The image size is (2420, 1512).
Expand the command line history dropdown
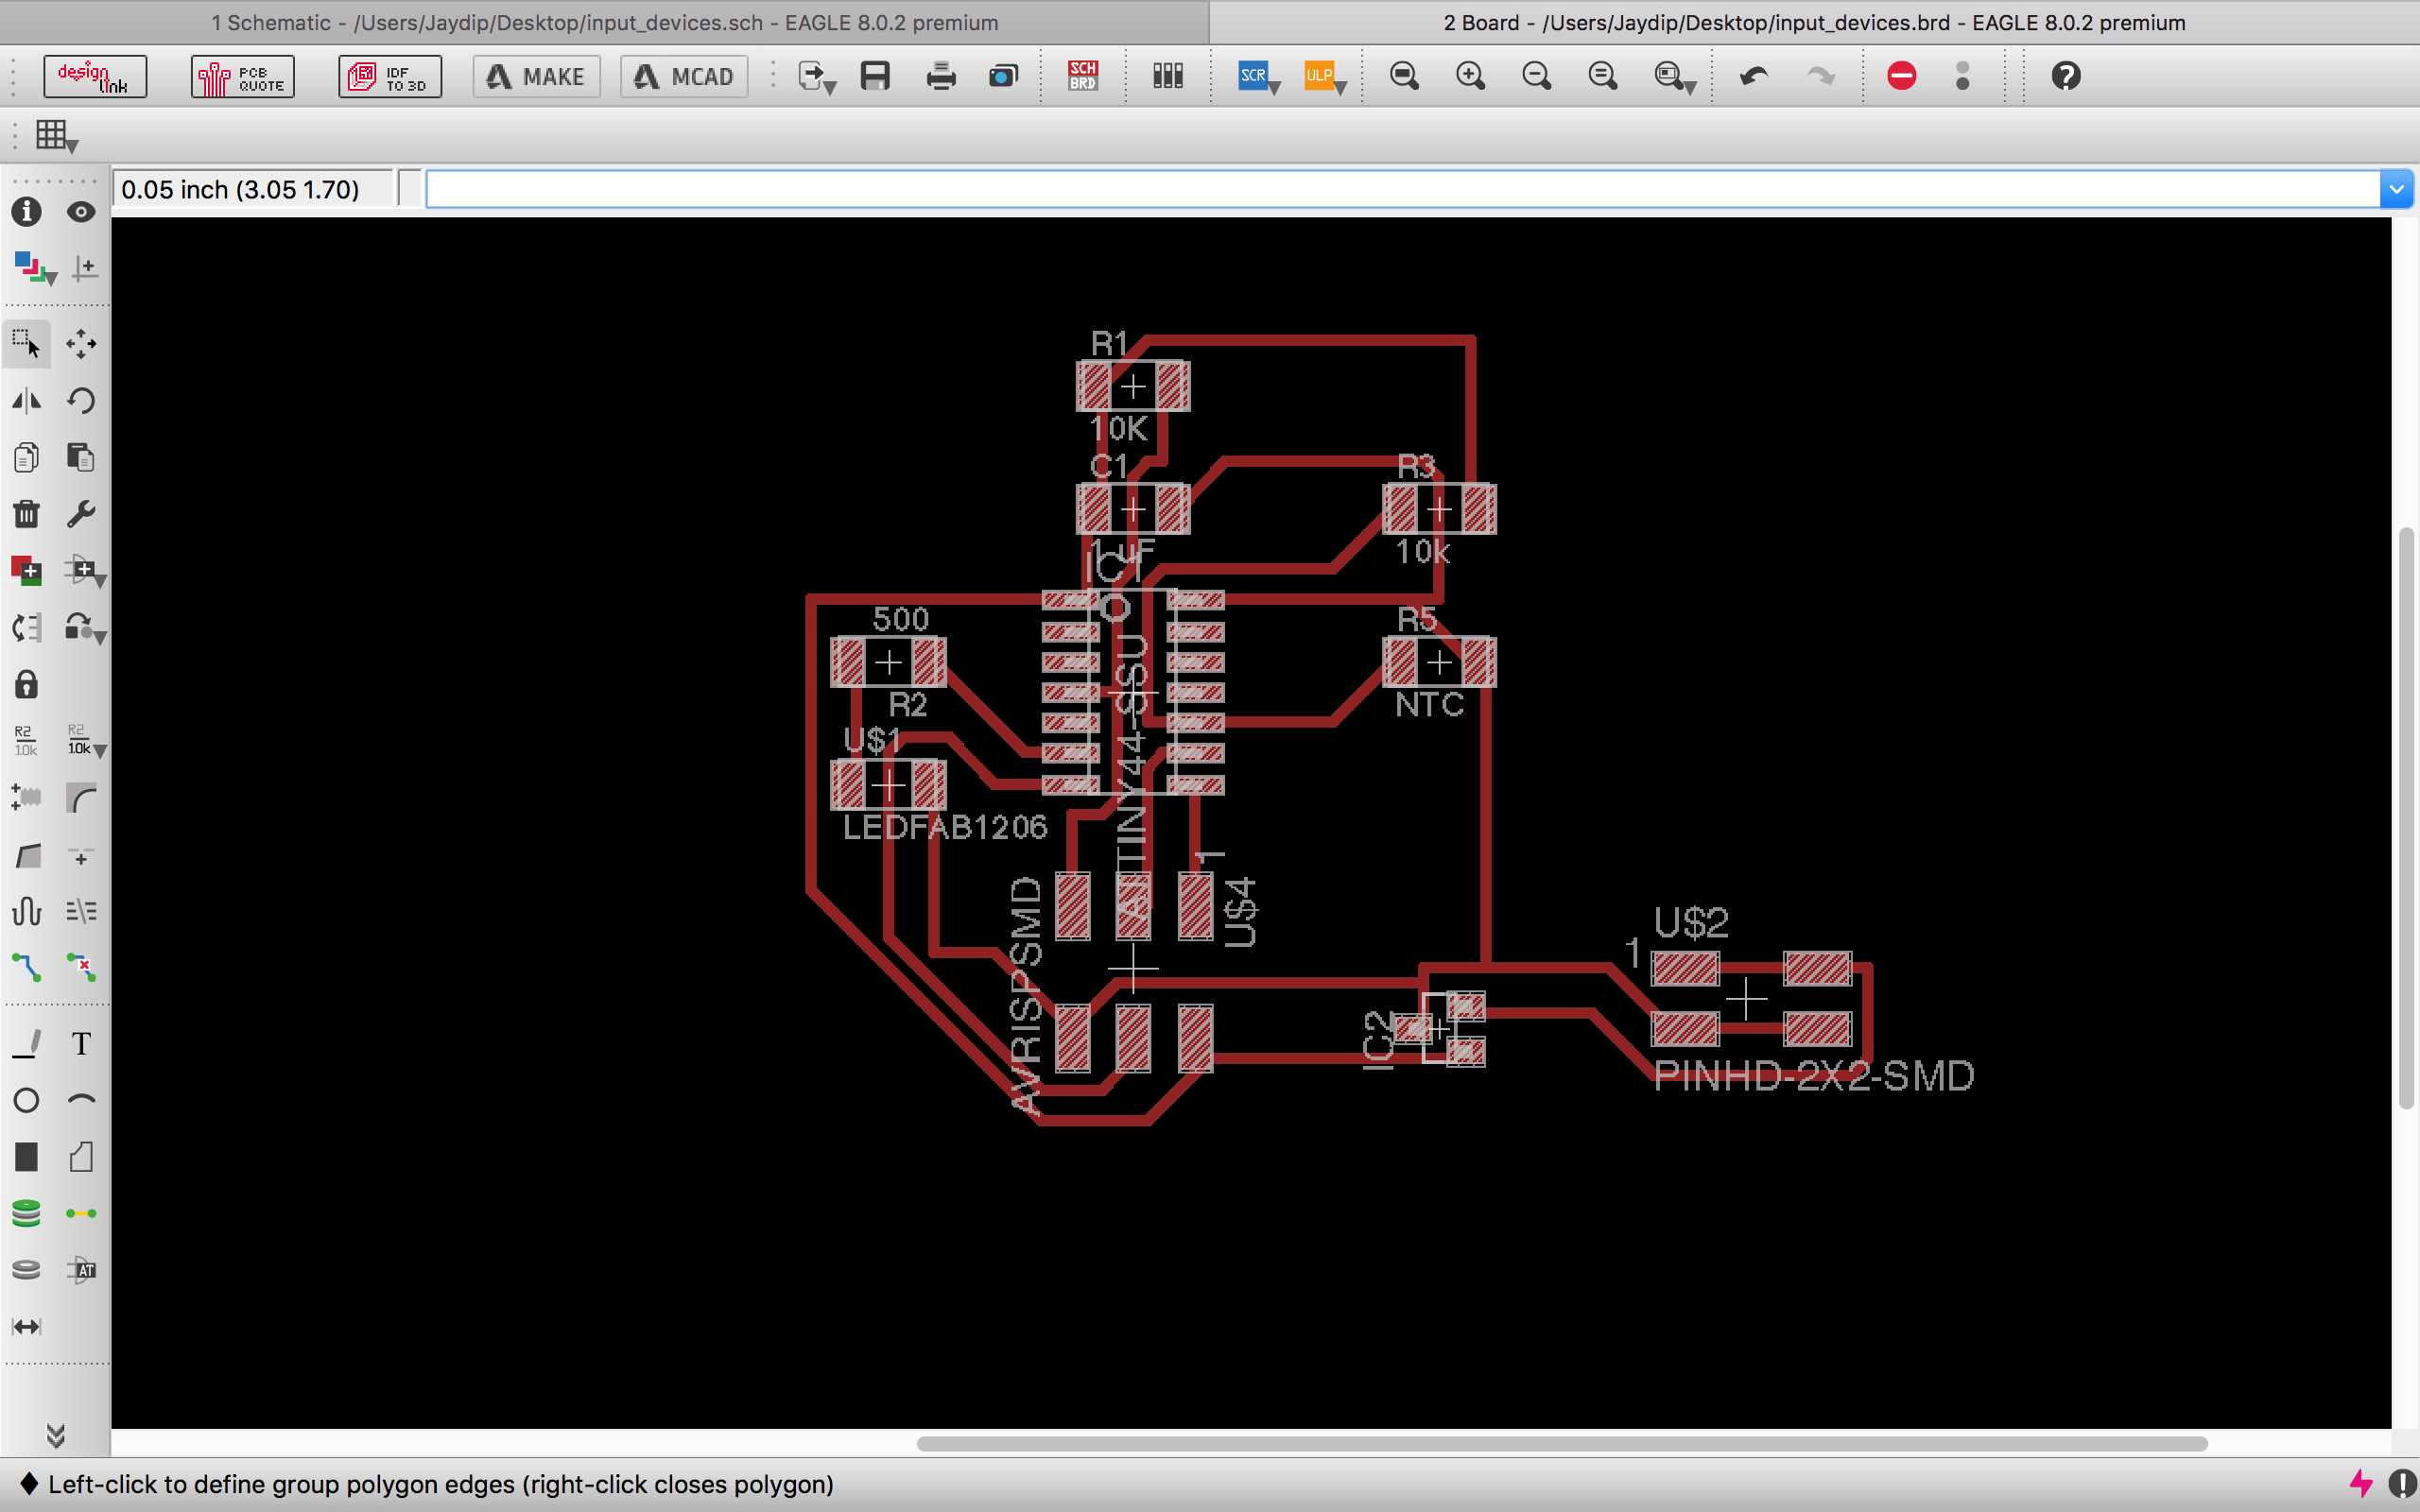2396,189
